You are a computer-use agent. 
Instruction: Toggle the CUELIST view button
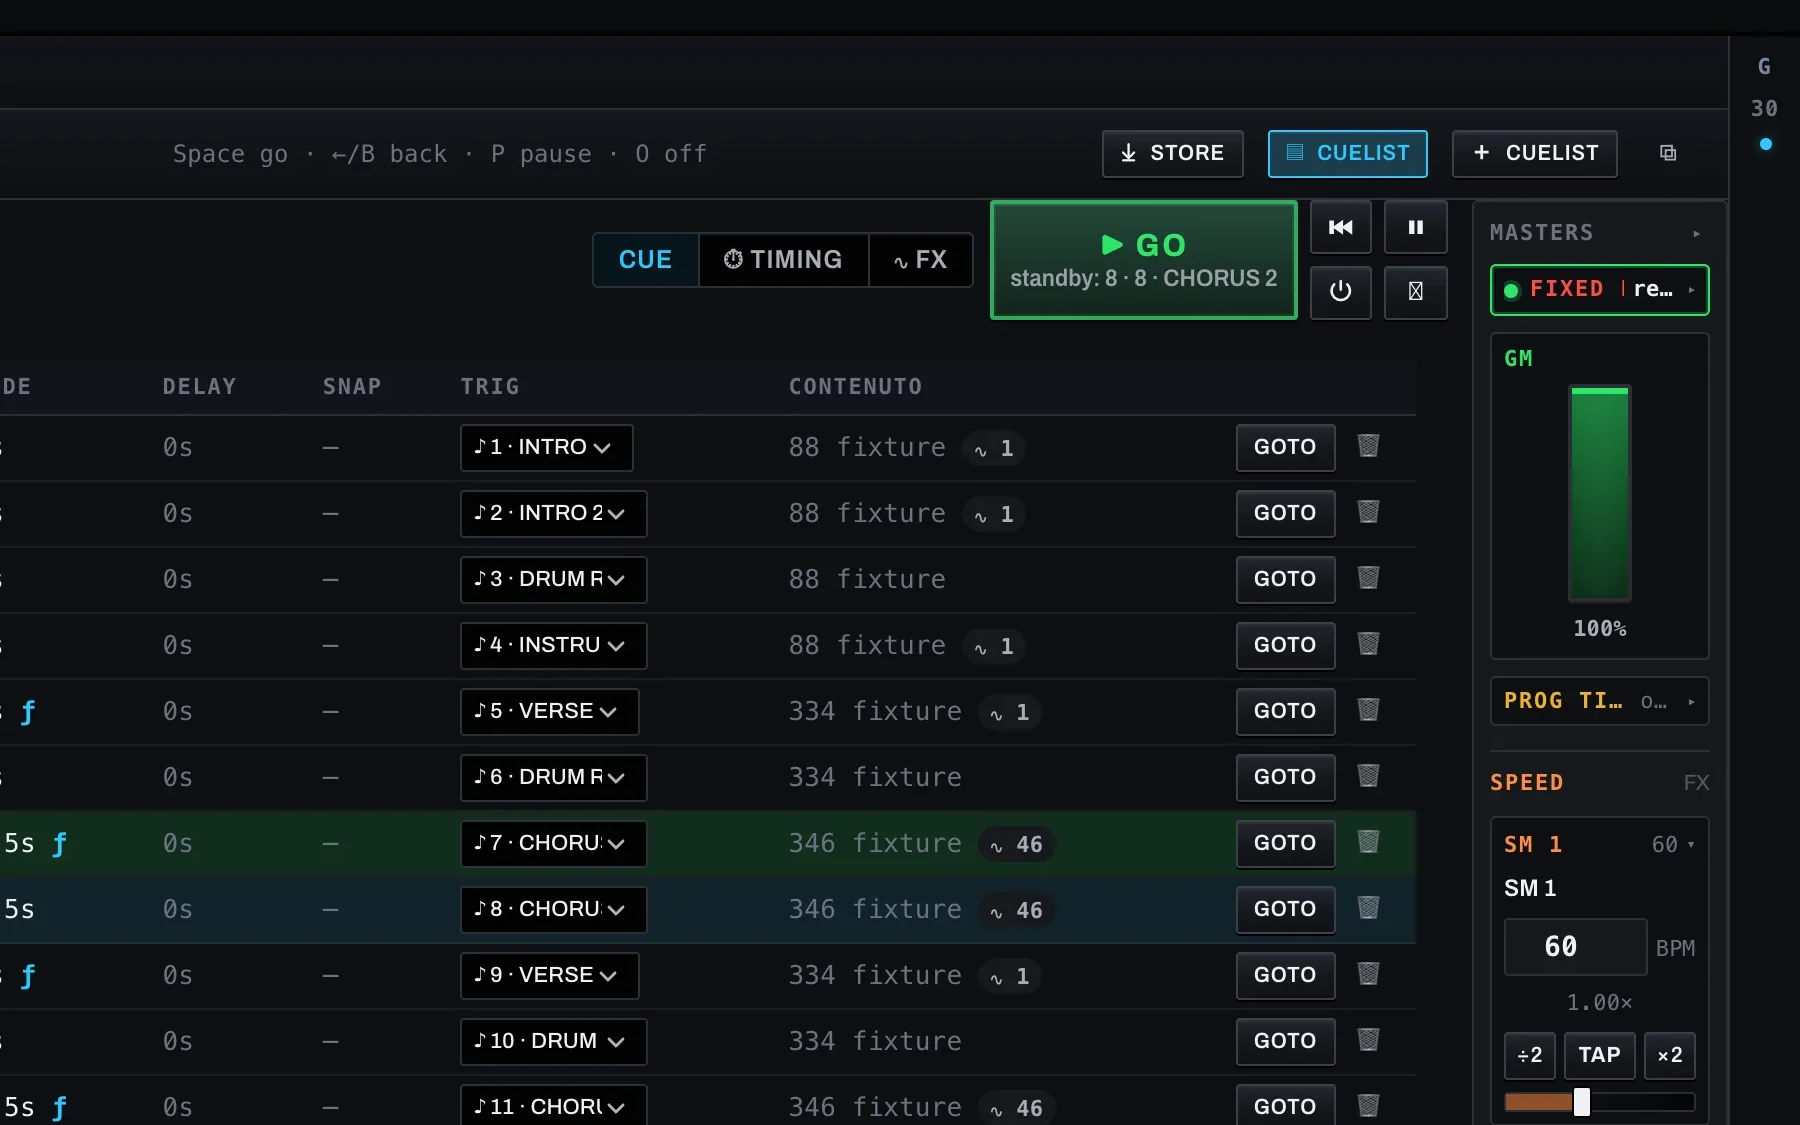click(1347, 153)
